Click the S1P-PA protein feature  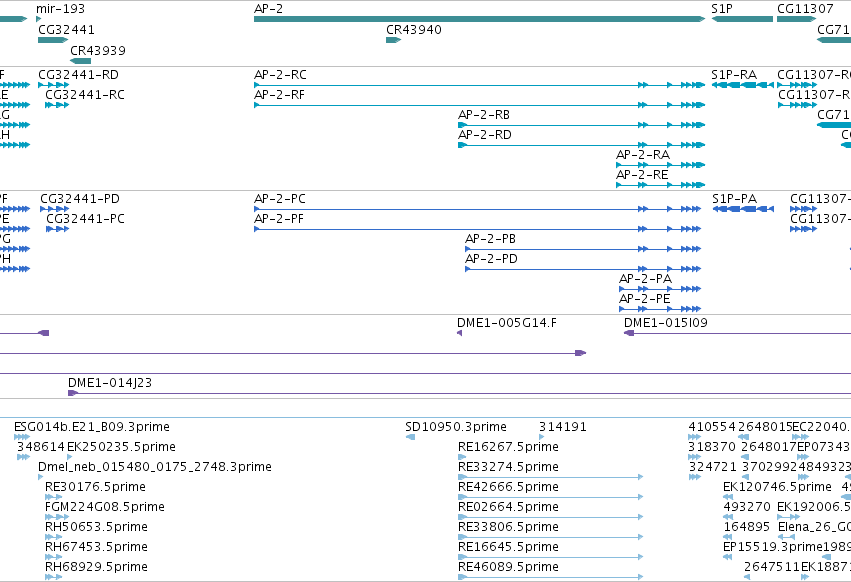pos(743,209)
